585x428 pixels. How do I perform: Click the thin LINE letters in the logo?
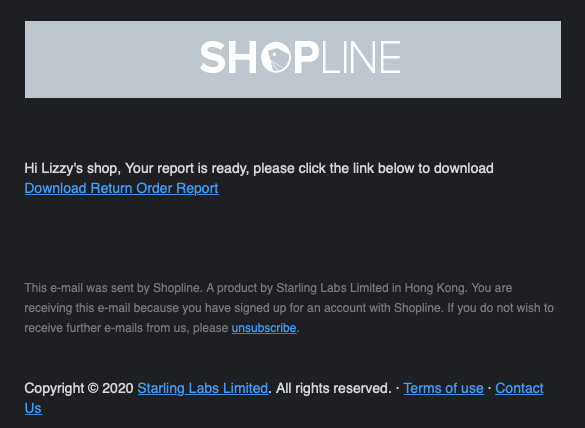click(x=361, y=57)
